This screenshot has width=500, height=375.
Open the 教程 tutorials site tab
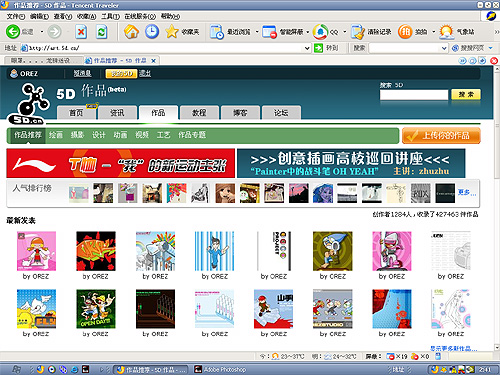coord(199,113)
